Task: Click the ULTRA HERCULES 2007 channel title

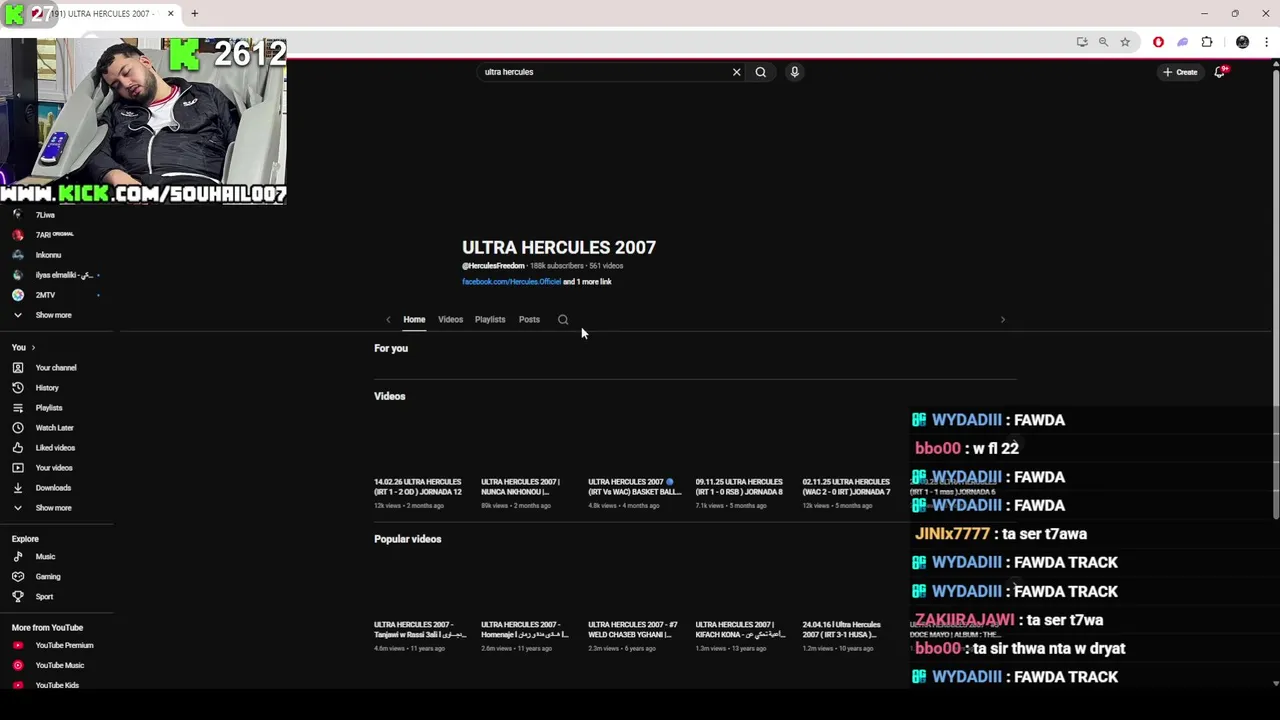Action: click(x=559, y=247)
